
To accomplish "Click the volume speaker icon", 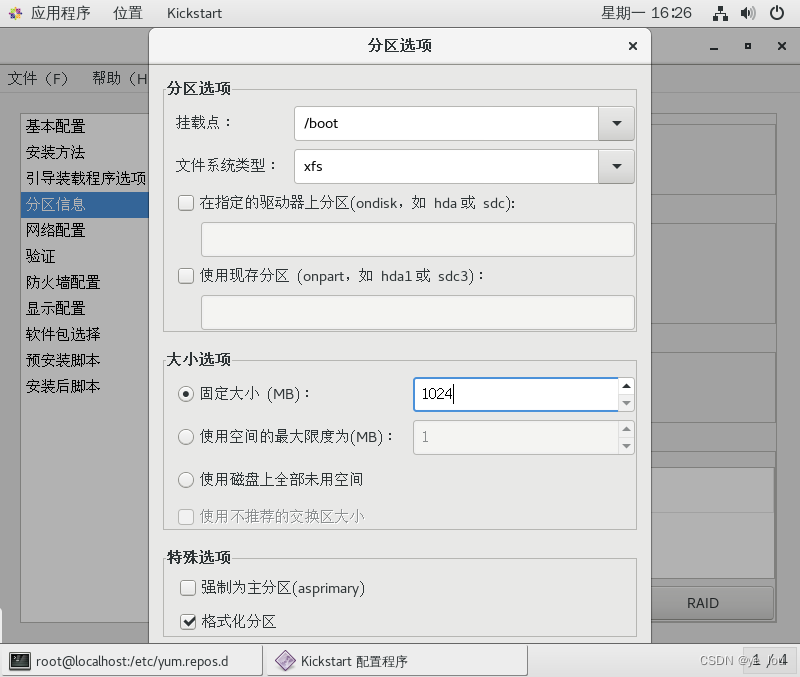I will pyautogui.click(x=748, y=13).
